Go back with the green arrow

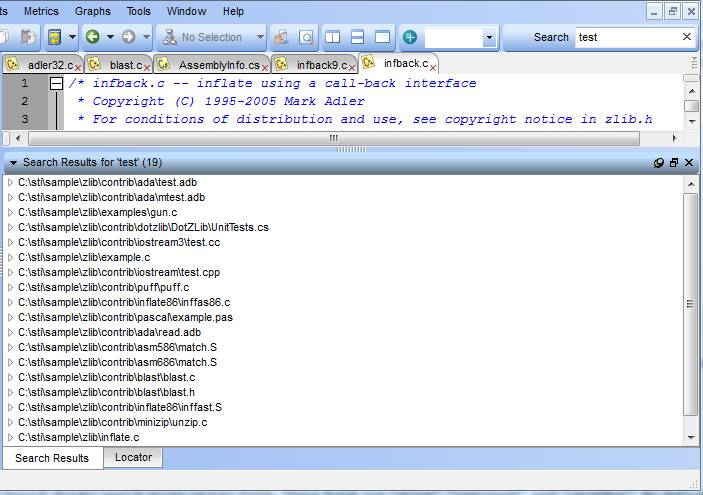93,37
